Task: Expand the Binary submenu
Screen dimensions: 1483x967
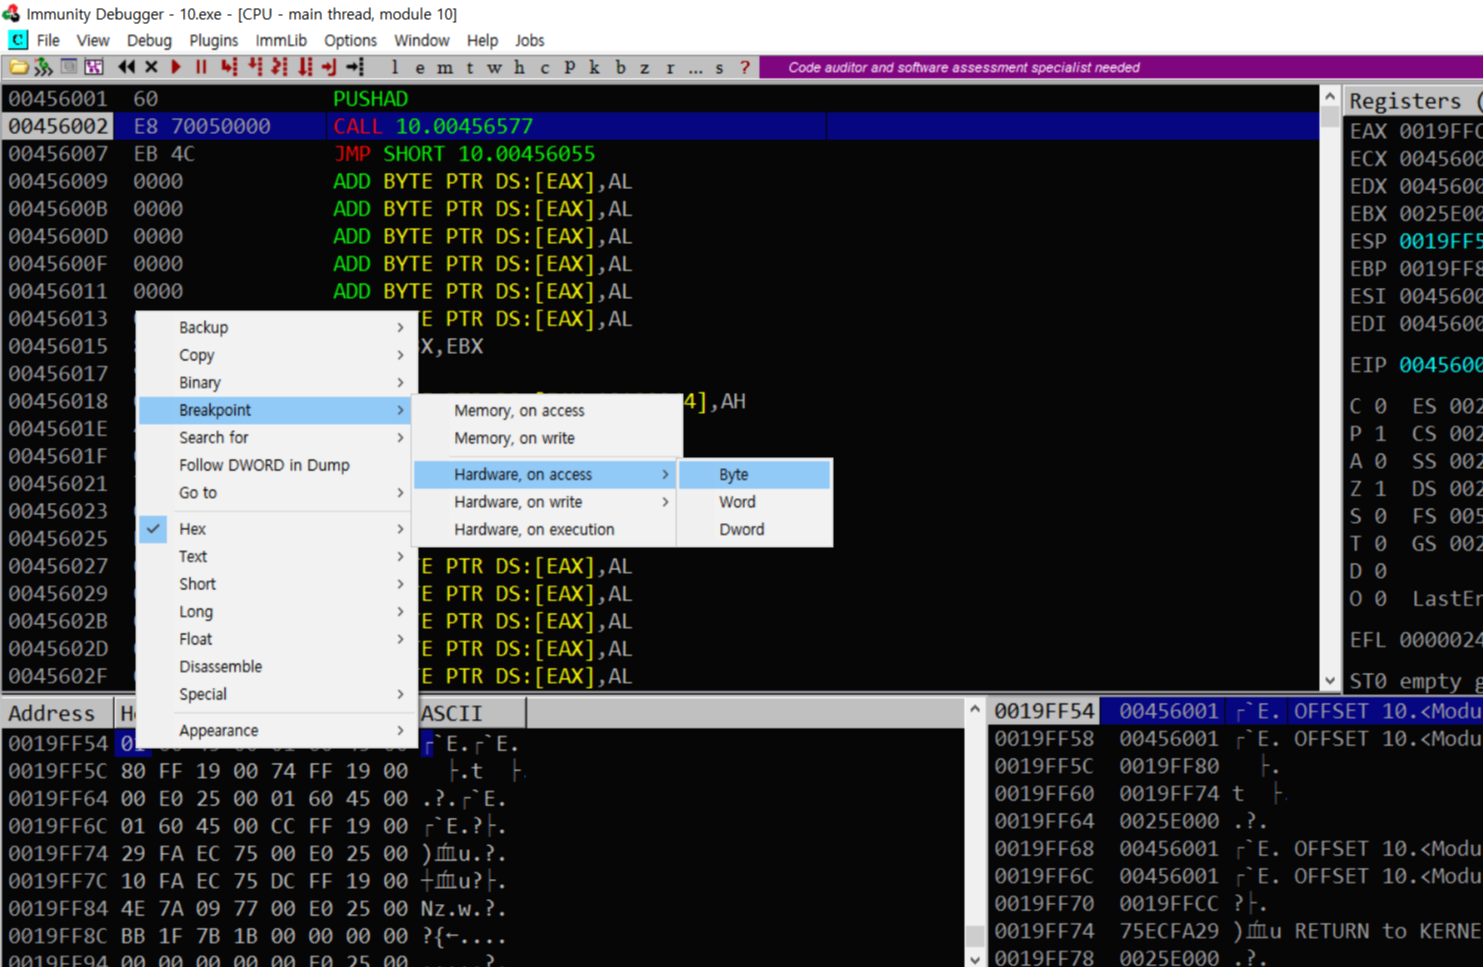Action: [276, 383]
